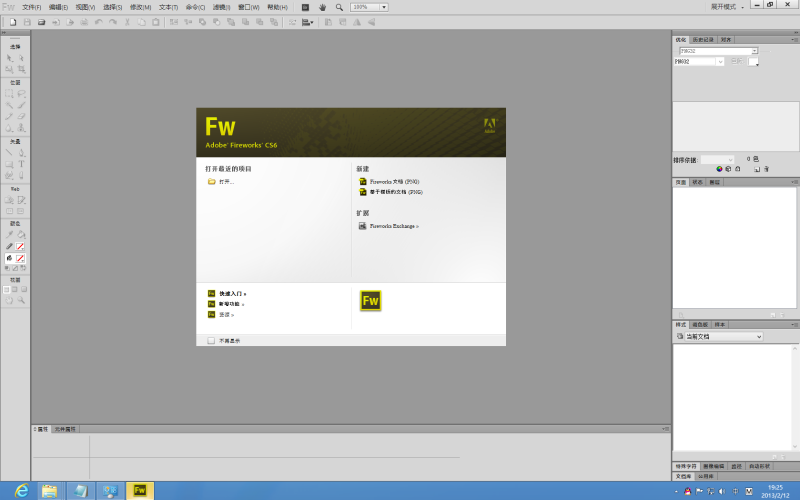The height and width of the screenshot is (500, 800).
Task: Select the Pointer tool in the tools panel
Action: (x=10, y=58)
